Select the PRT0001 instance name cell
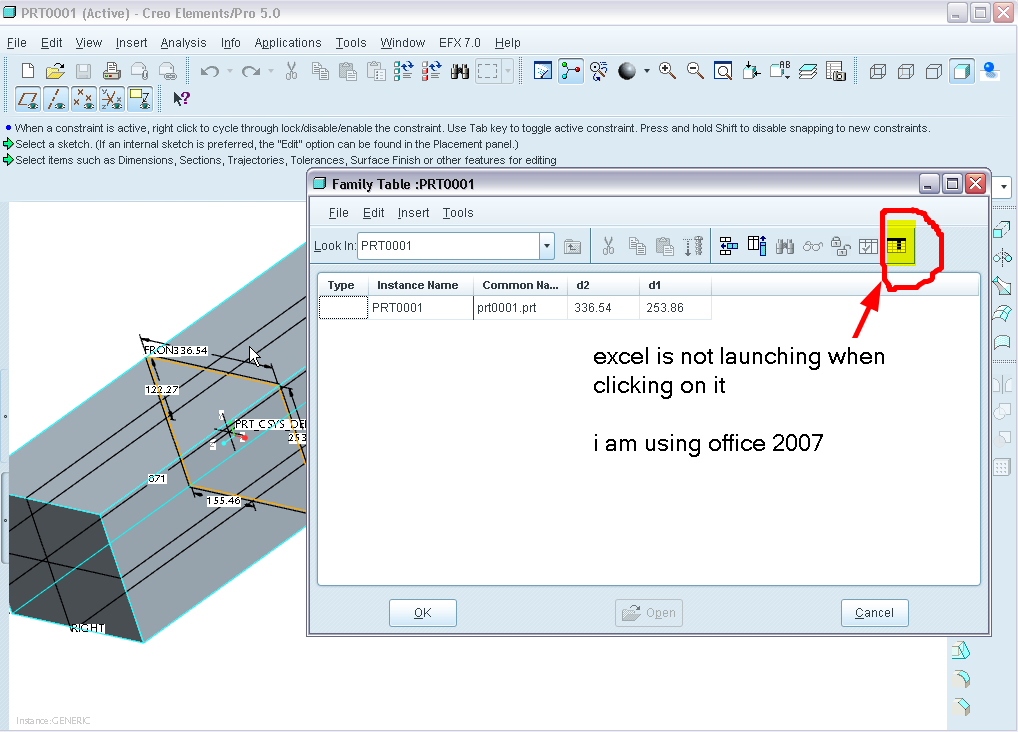Screen dimensions: 1018x732 coord(421,308)
